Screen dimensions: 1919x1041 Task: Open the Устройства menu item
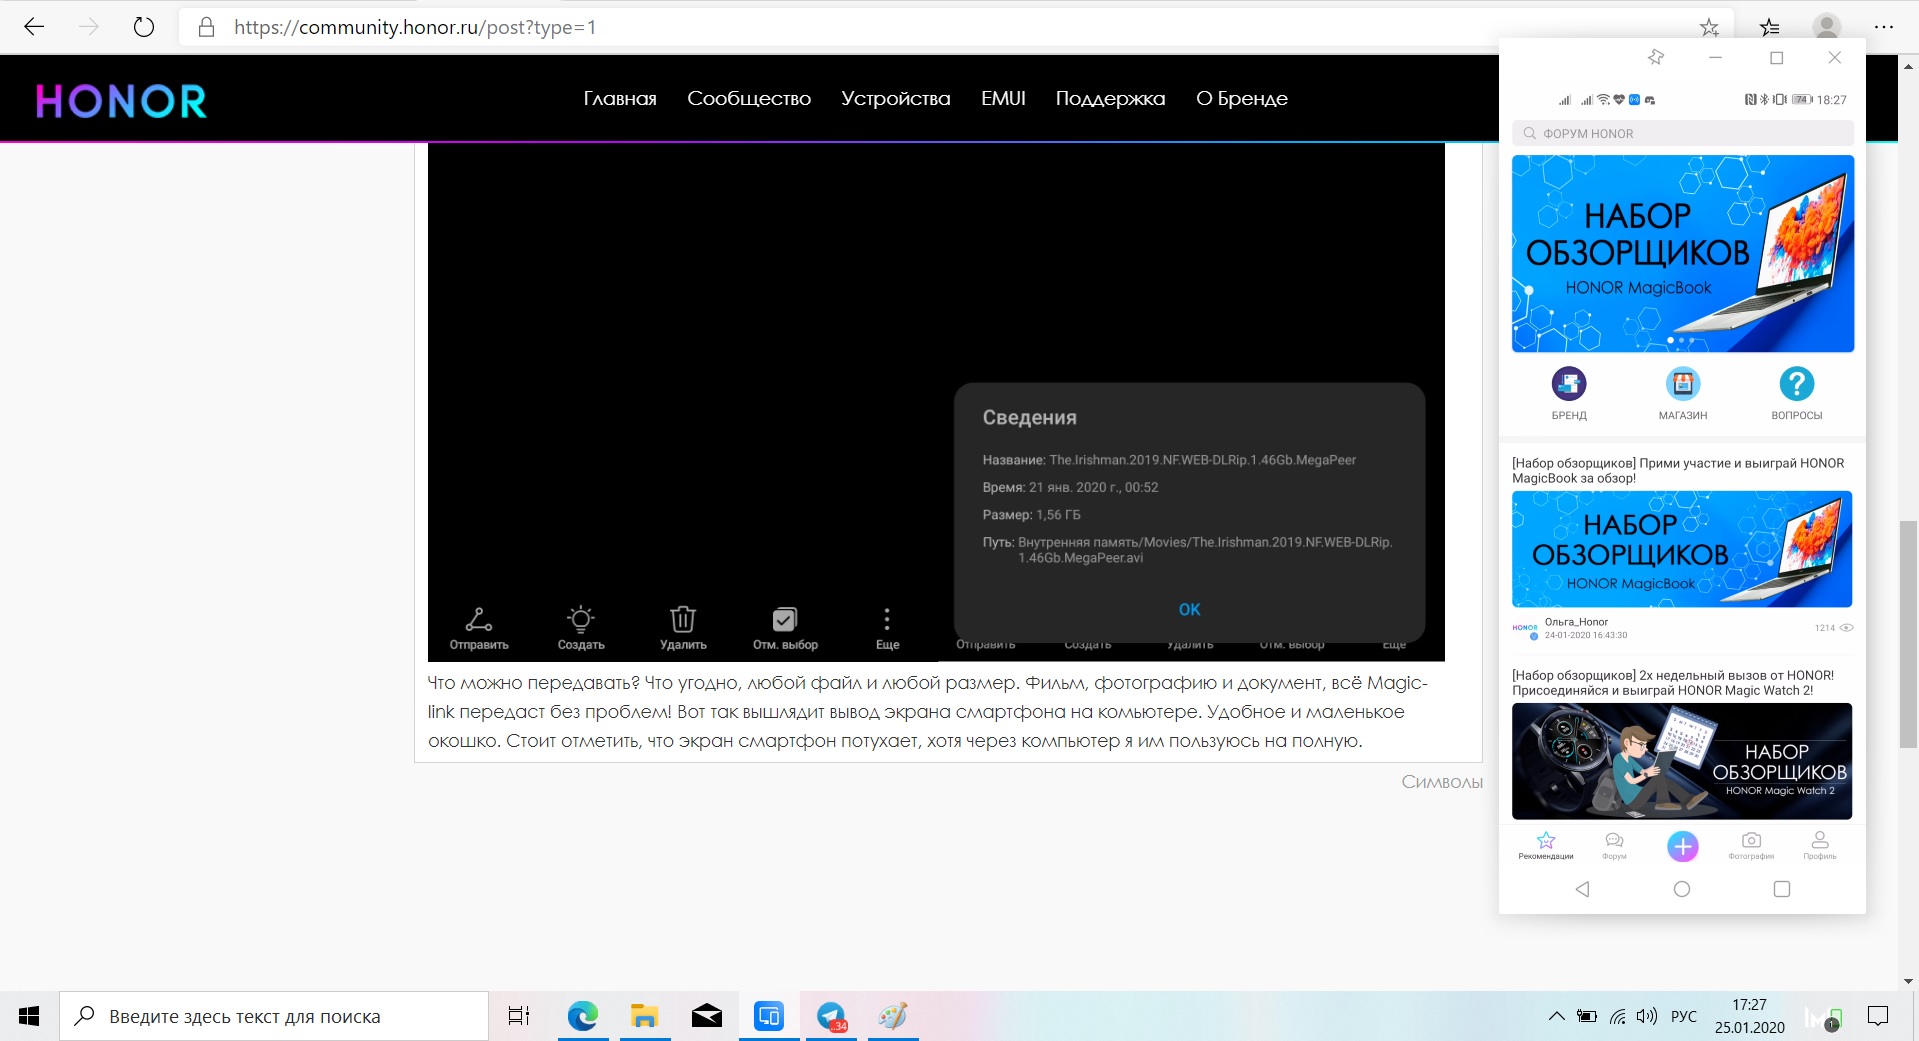(896, 98)
